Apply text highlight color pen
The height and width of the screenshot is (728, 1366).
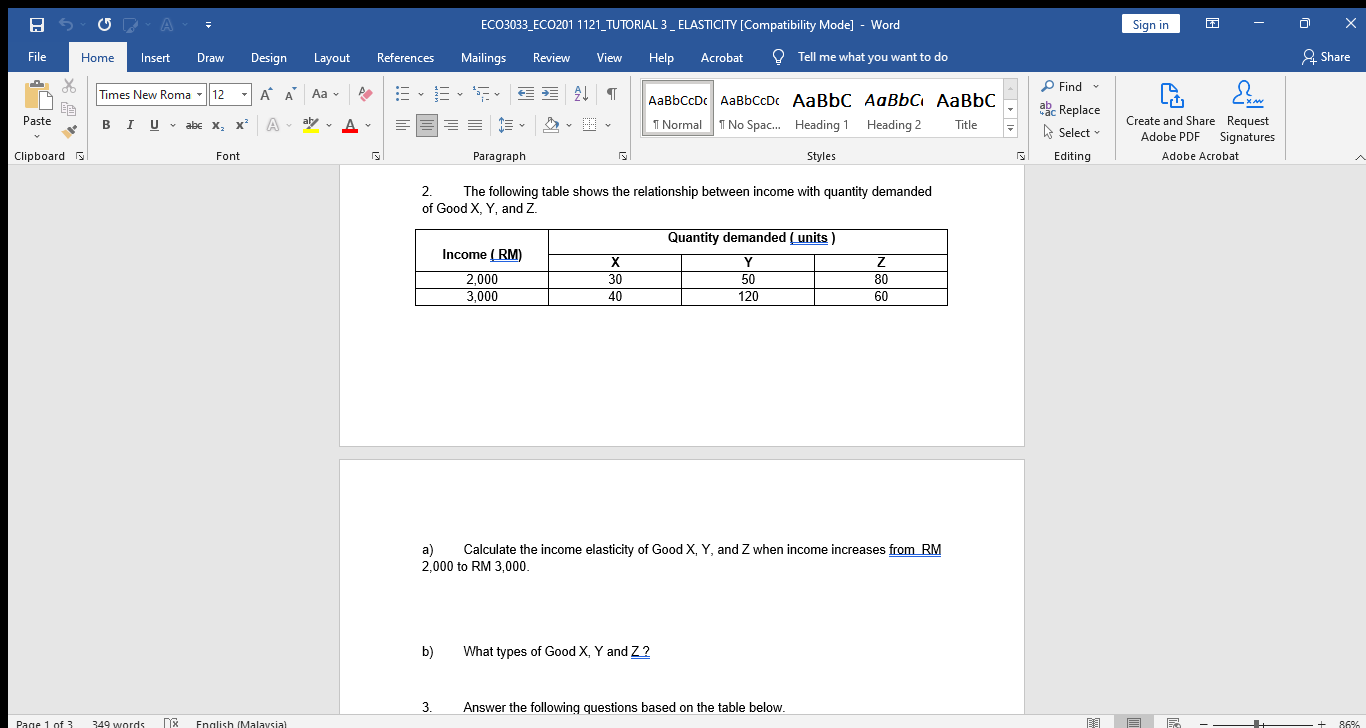[x=311, y=125]
